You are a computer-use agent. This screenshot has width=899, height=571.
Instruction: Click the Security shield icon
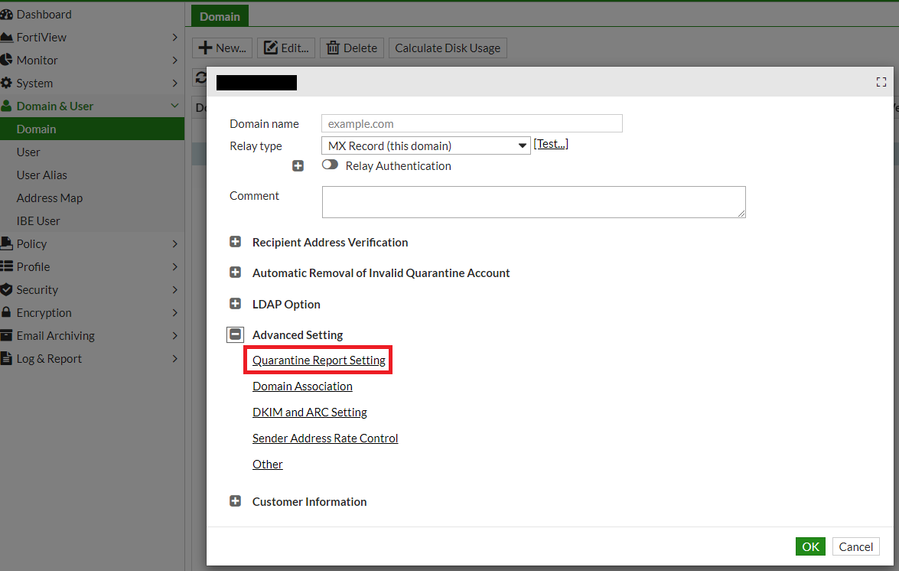pos(7,290)
